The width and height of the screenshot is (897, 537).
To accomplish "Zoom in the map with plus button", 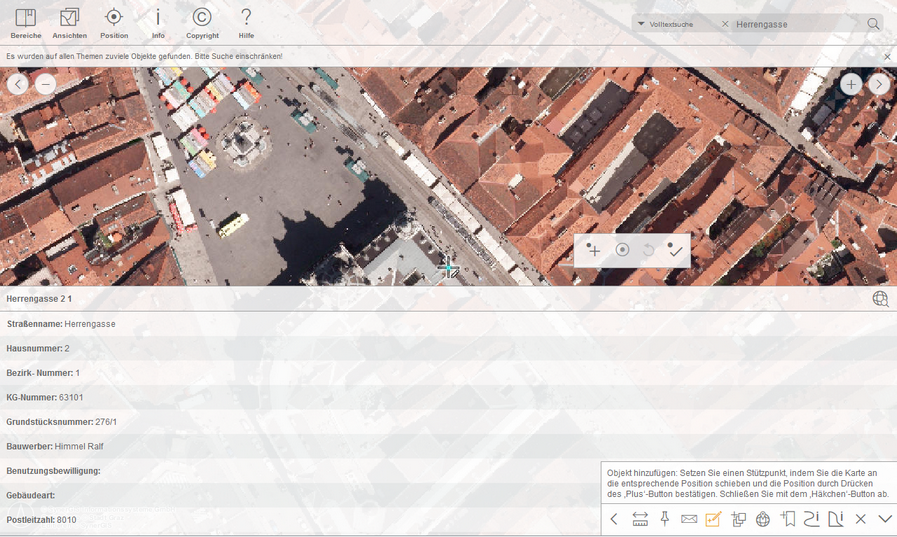I will click(851, 85).
